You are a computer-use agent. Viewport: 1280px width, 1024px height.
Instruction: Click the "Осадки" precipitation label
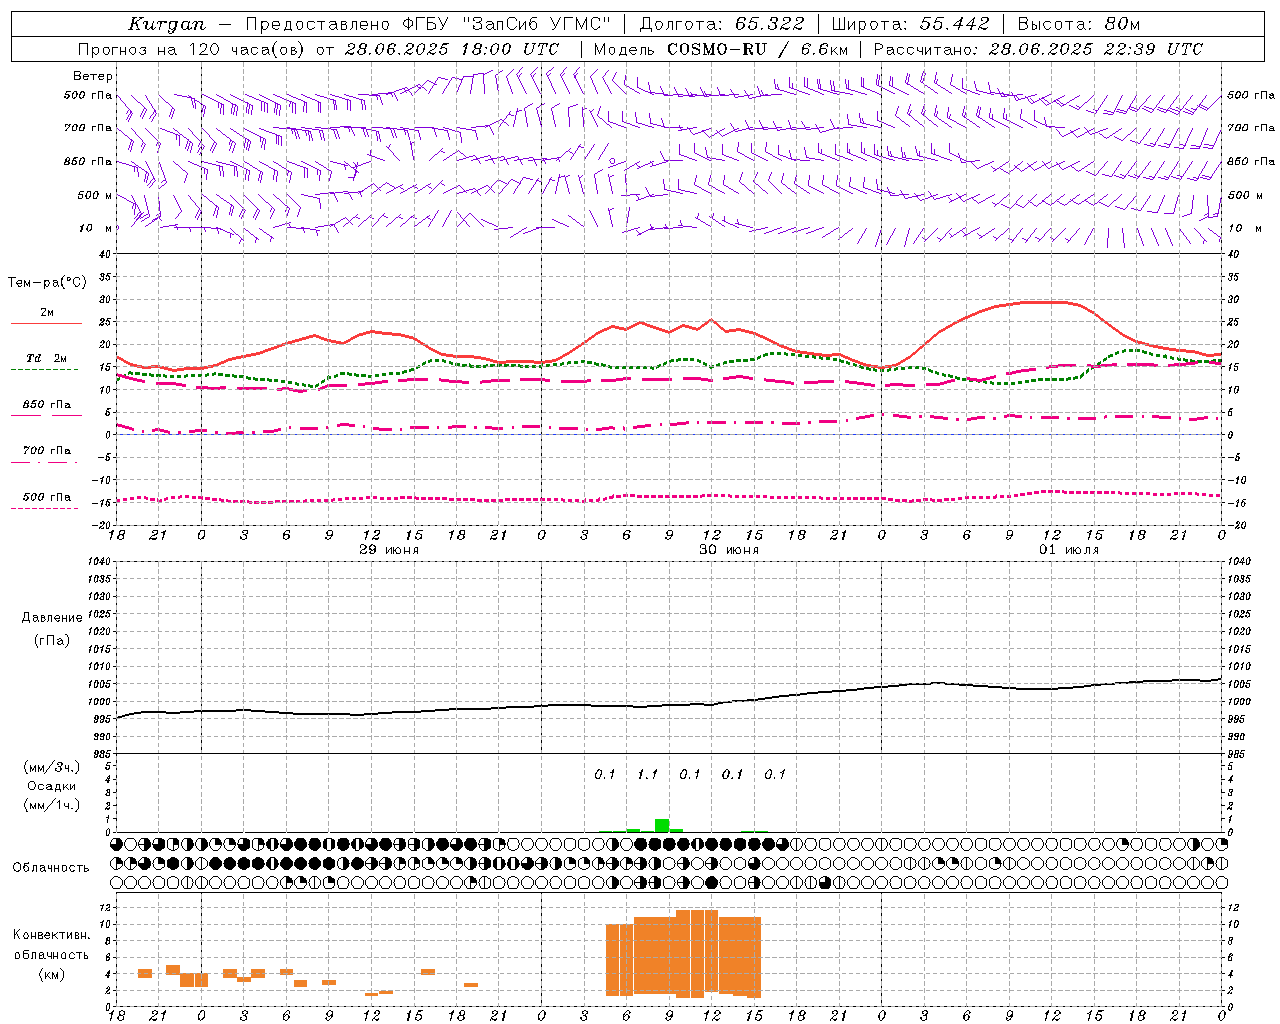(51, 786)
